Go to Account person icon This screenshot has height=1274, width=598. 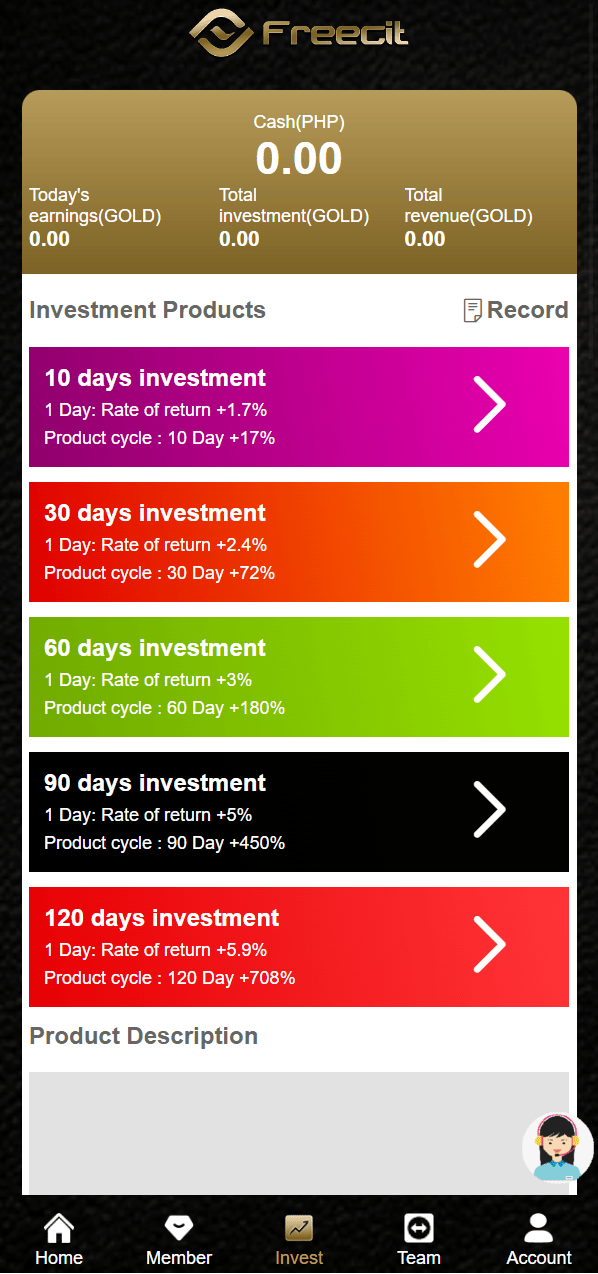[x=539, y=1227]
